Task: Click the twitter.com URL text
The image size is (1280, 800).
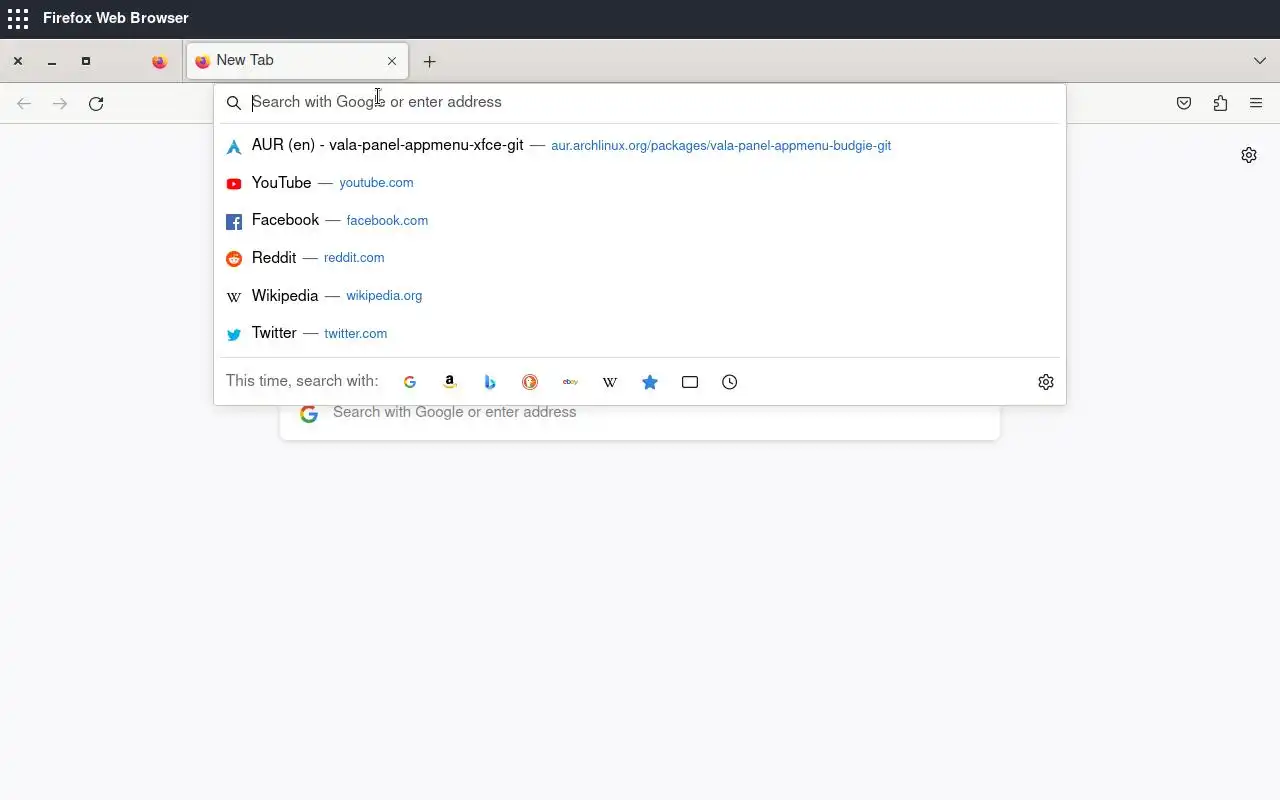Action: (x=356, y=334)
